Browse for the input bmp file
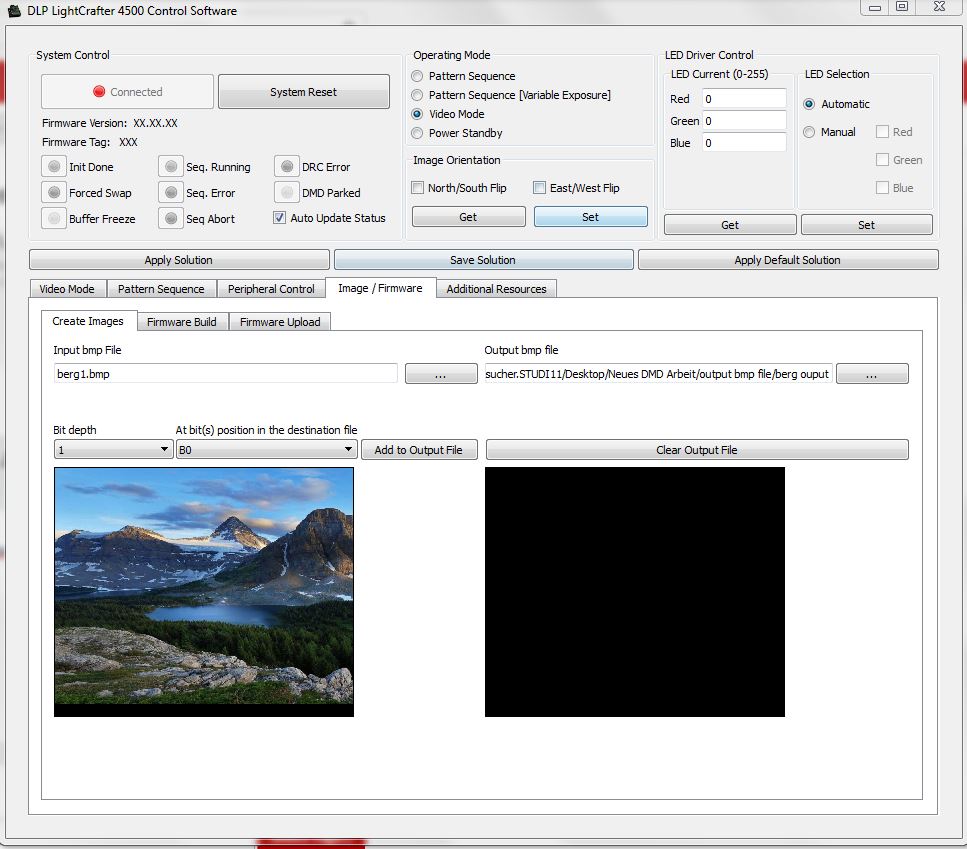967x849 pixels. point(441,374)
